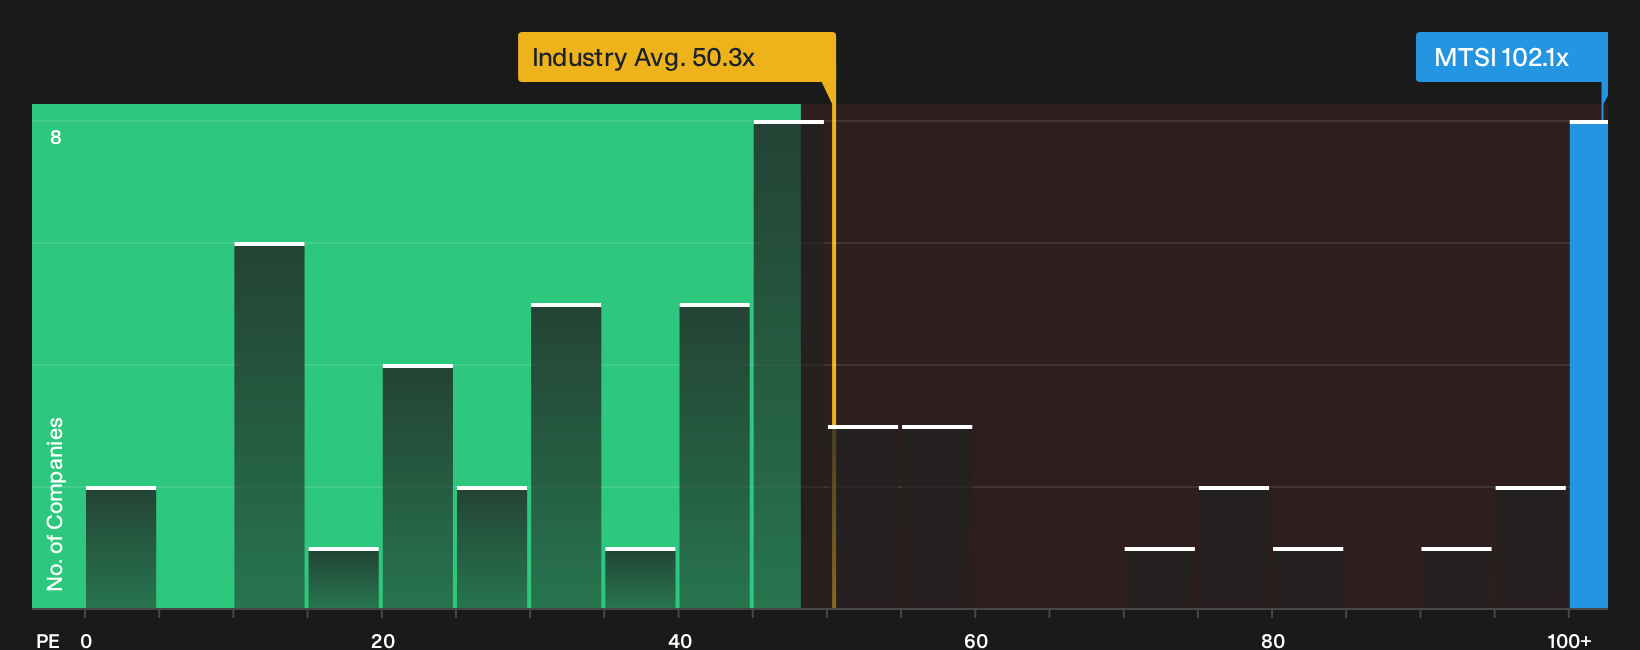Click the dark bar at PE 90-95
The width and height of the screenshot is (1640, 650).
[x=1456, y=578]
